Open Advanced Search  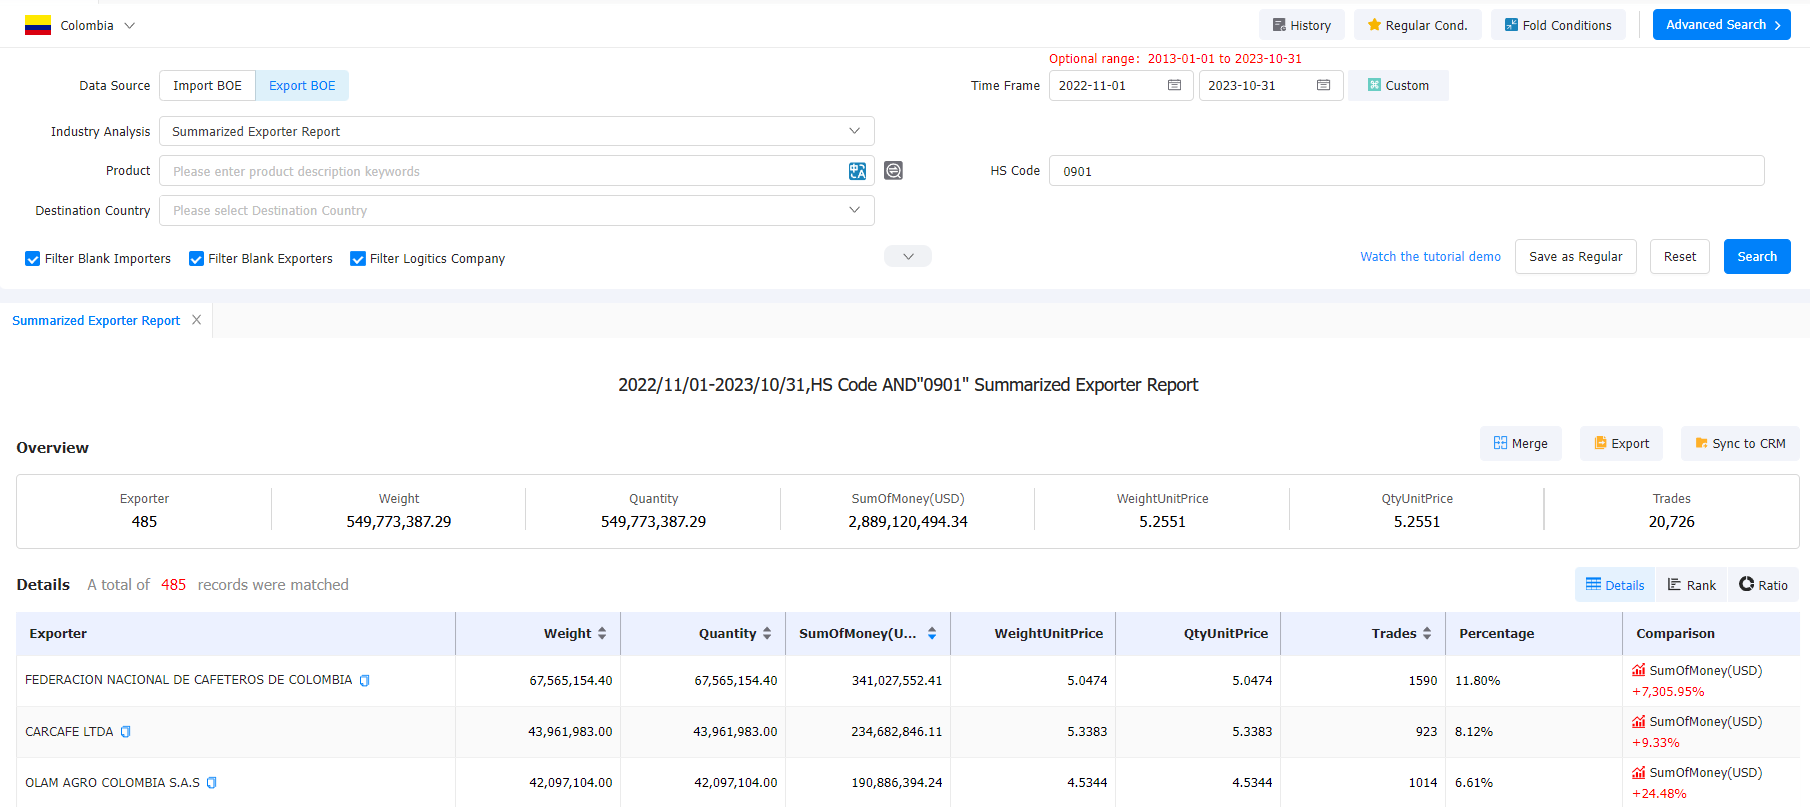pos(1721,25)
